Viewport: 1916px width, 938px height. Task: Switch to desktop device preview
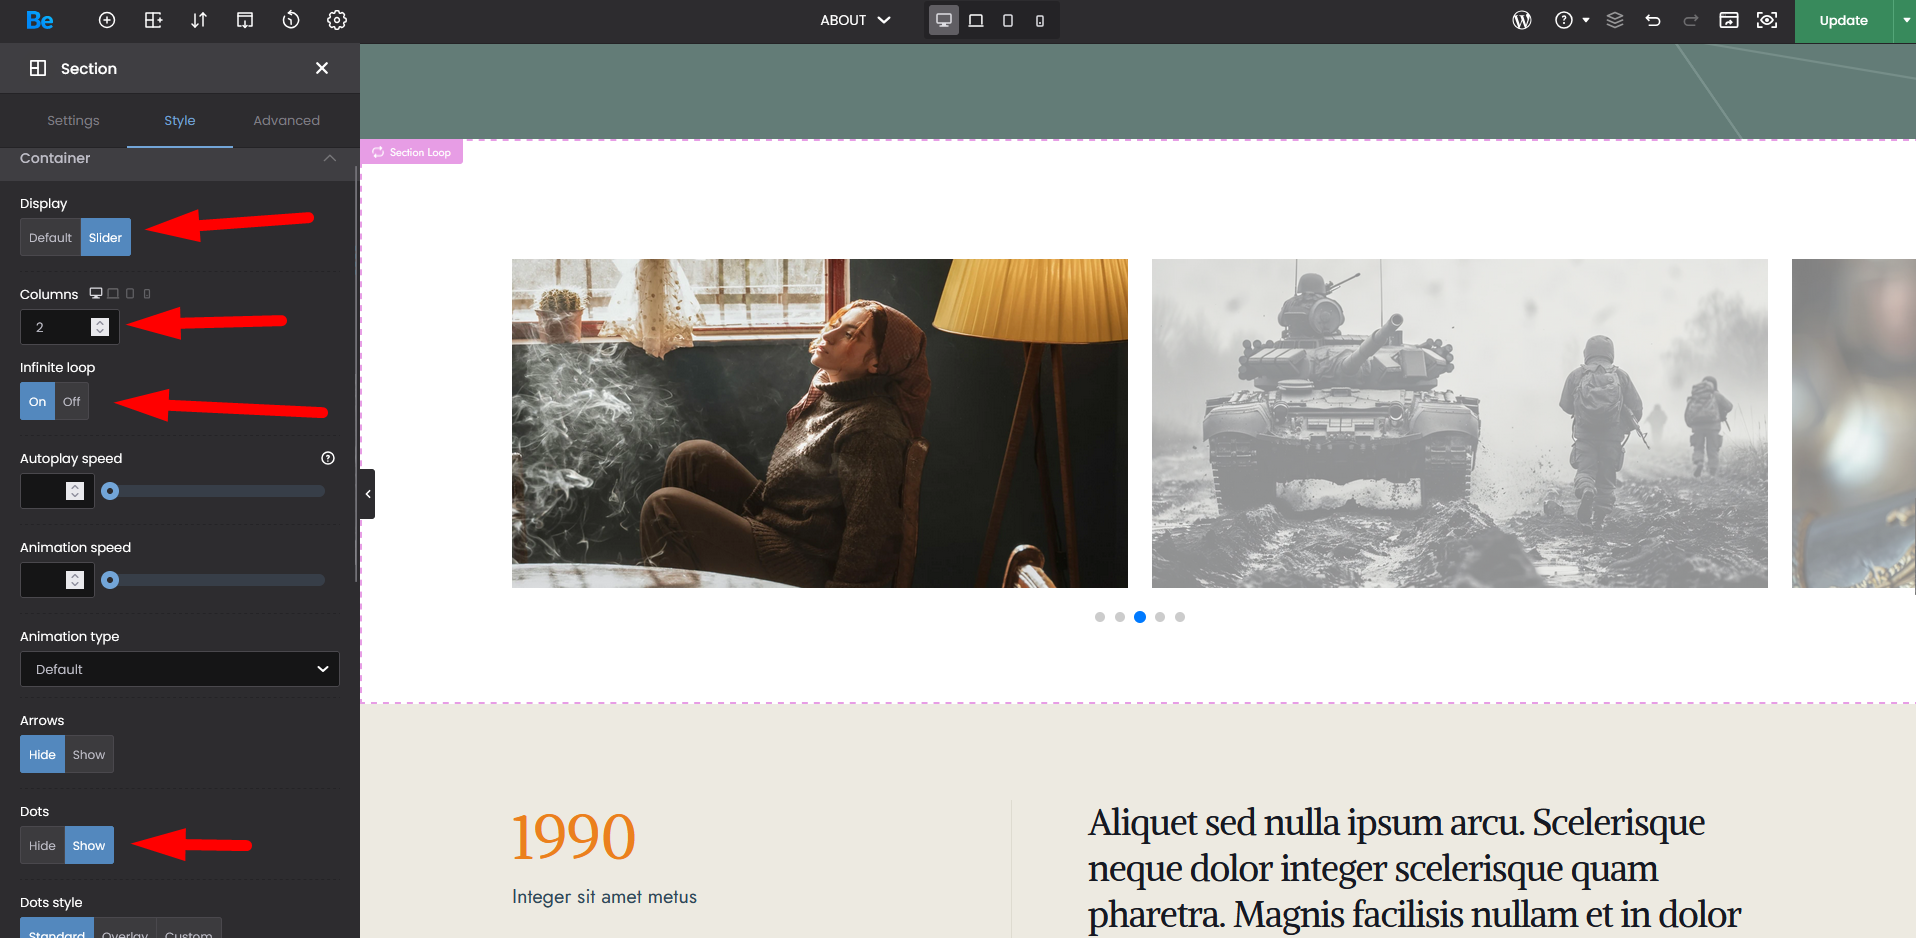pyautogui.click(x=943, y=20)
